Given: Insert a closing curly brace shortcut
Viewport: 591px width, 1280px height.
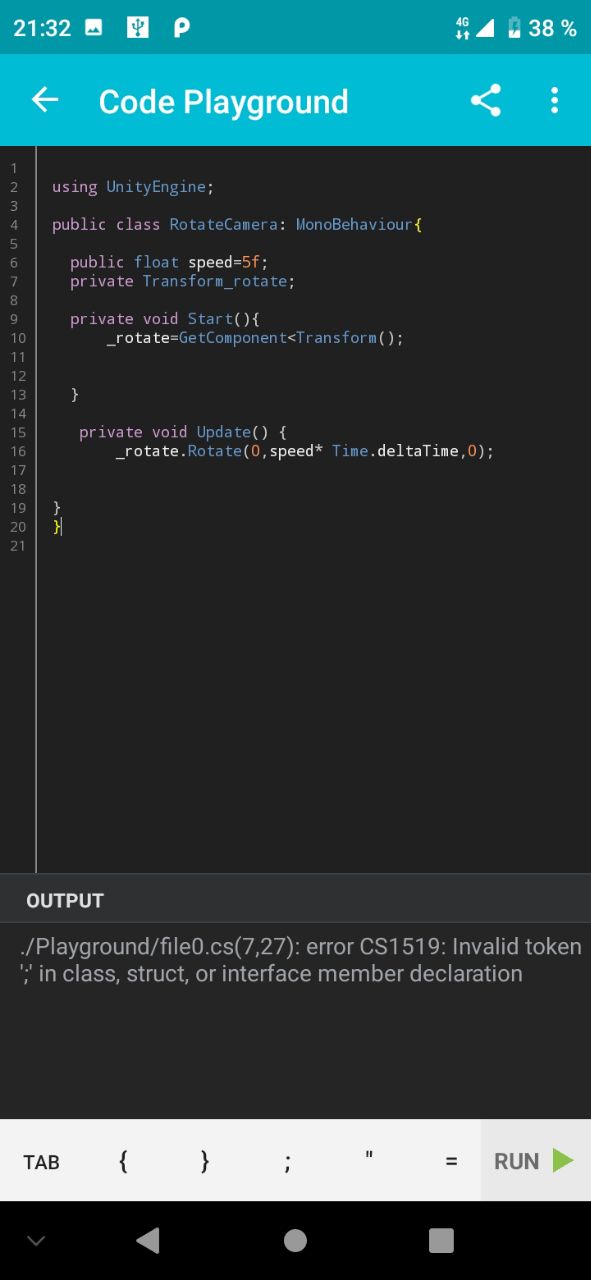Looking at the screenshot, I should pos(205,1161).
